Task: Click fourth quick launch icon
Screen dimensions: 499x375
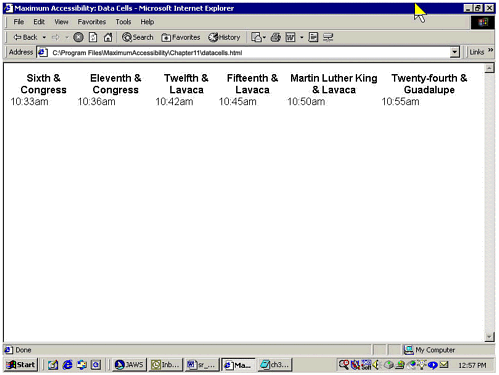Action: [x=96, y=365]
